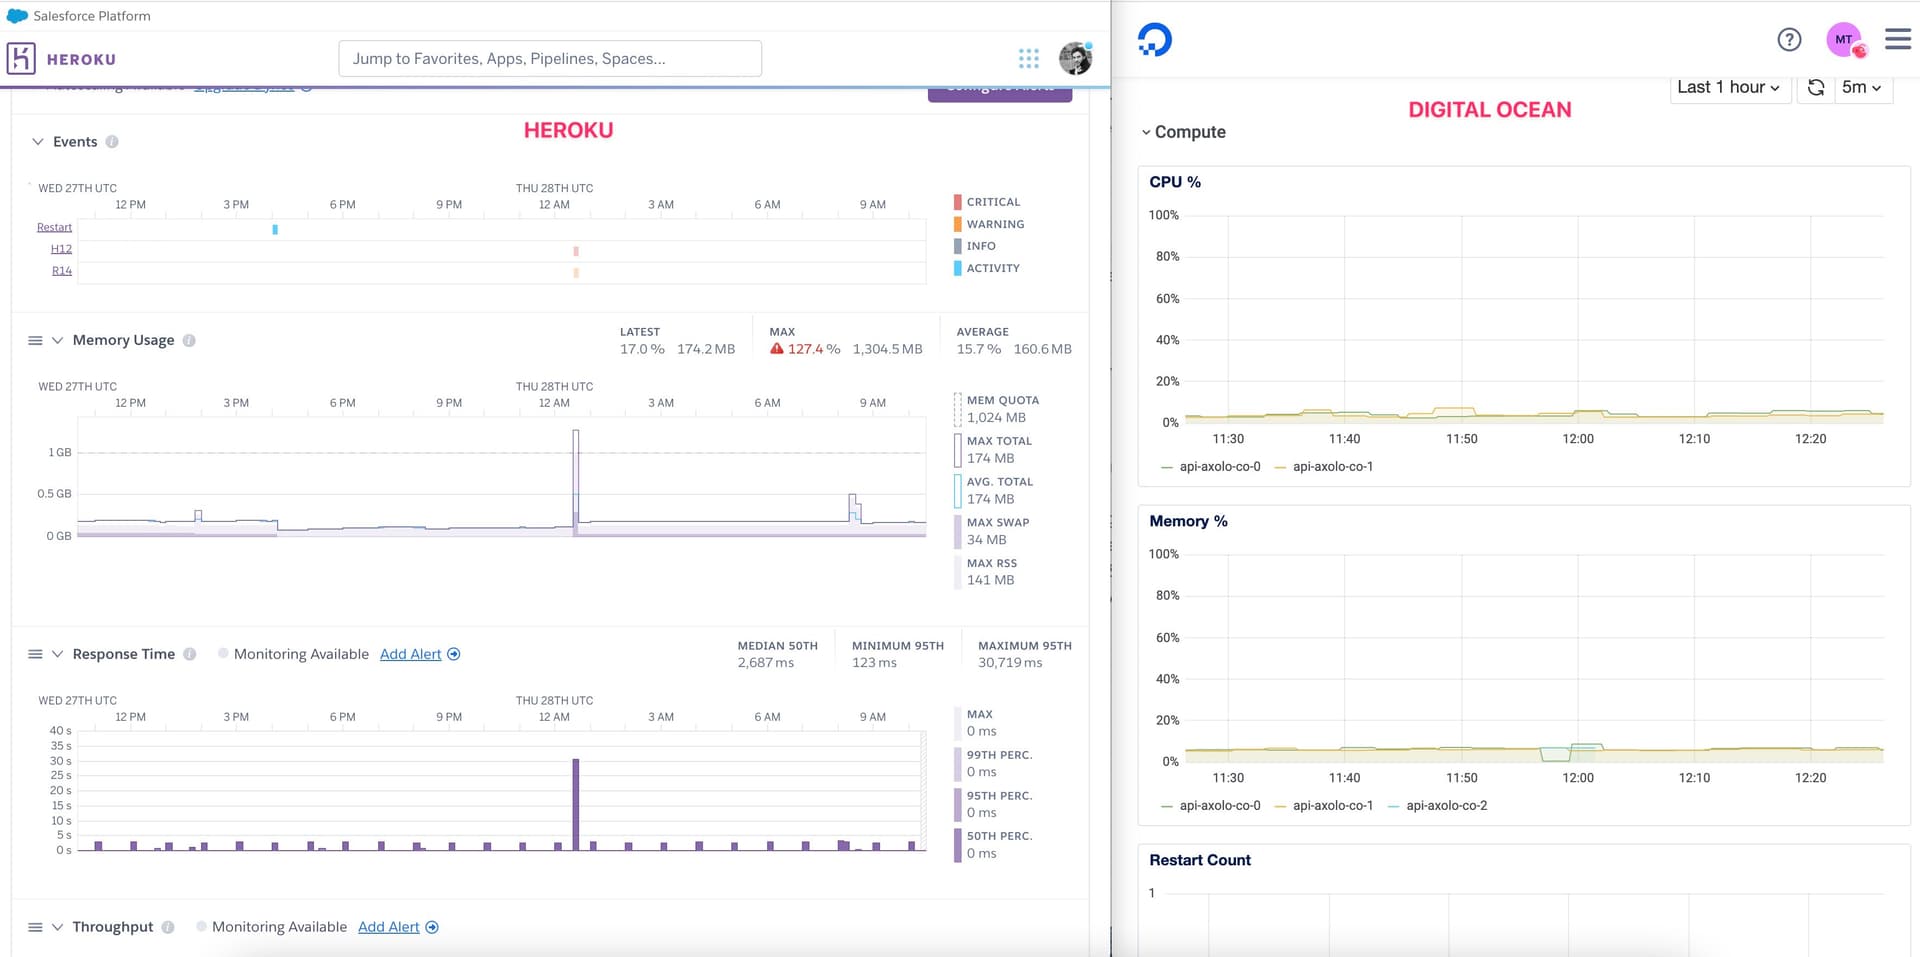Collapse the Events section
1920x957 pixels.
[x=38, y=142]
